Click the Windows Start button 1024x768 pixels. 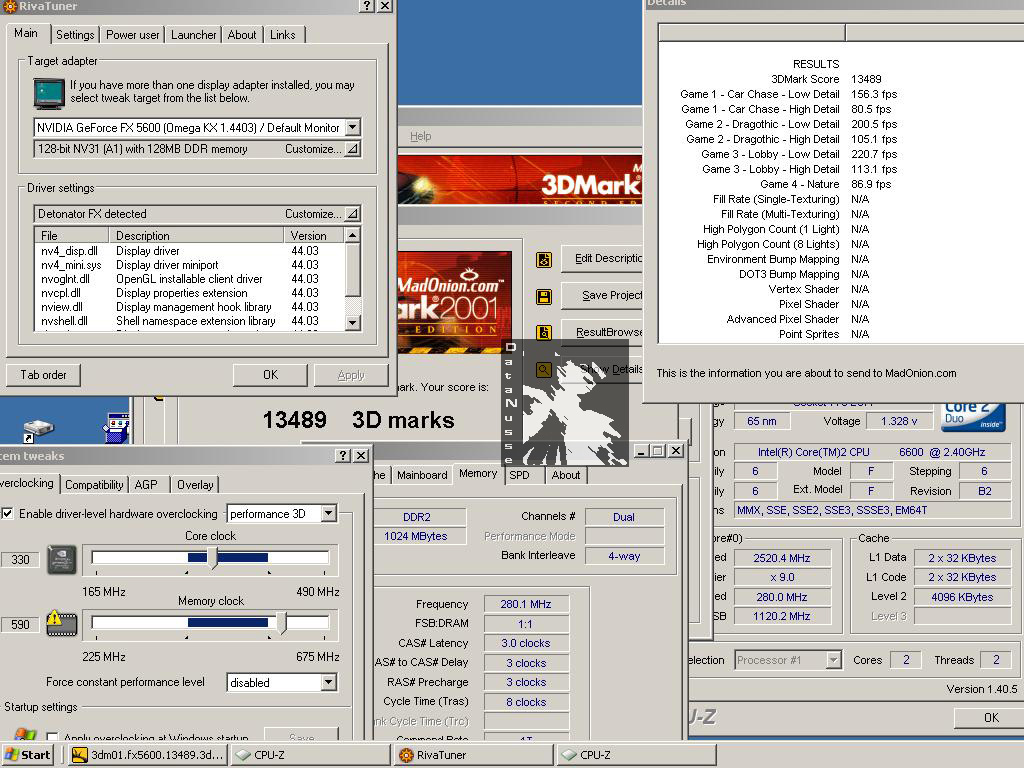(x=27, y=755)
